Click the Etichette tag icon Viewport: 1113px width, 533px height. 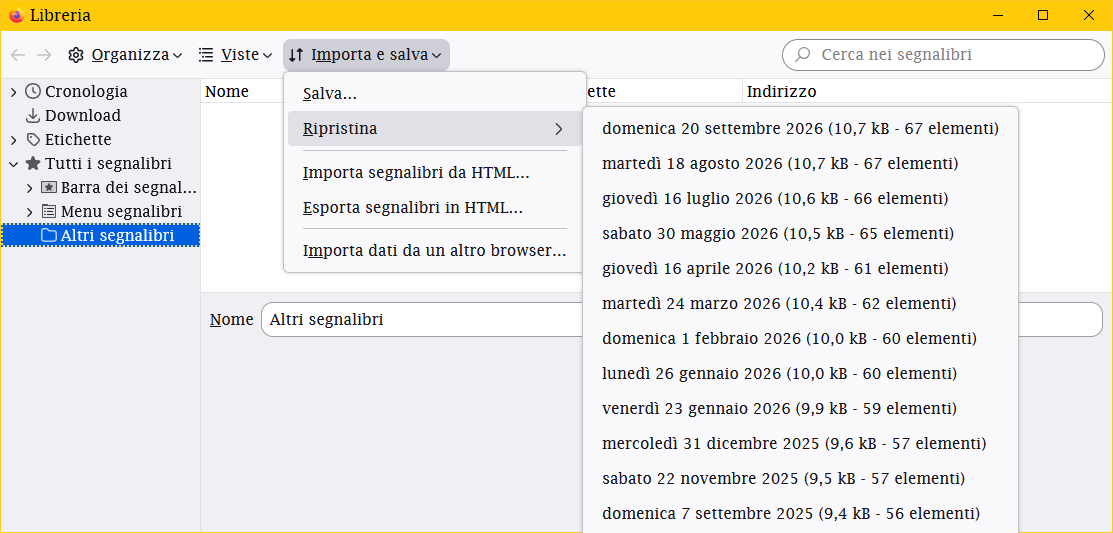33,140
